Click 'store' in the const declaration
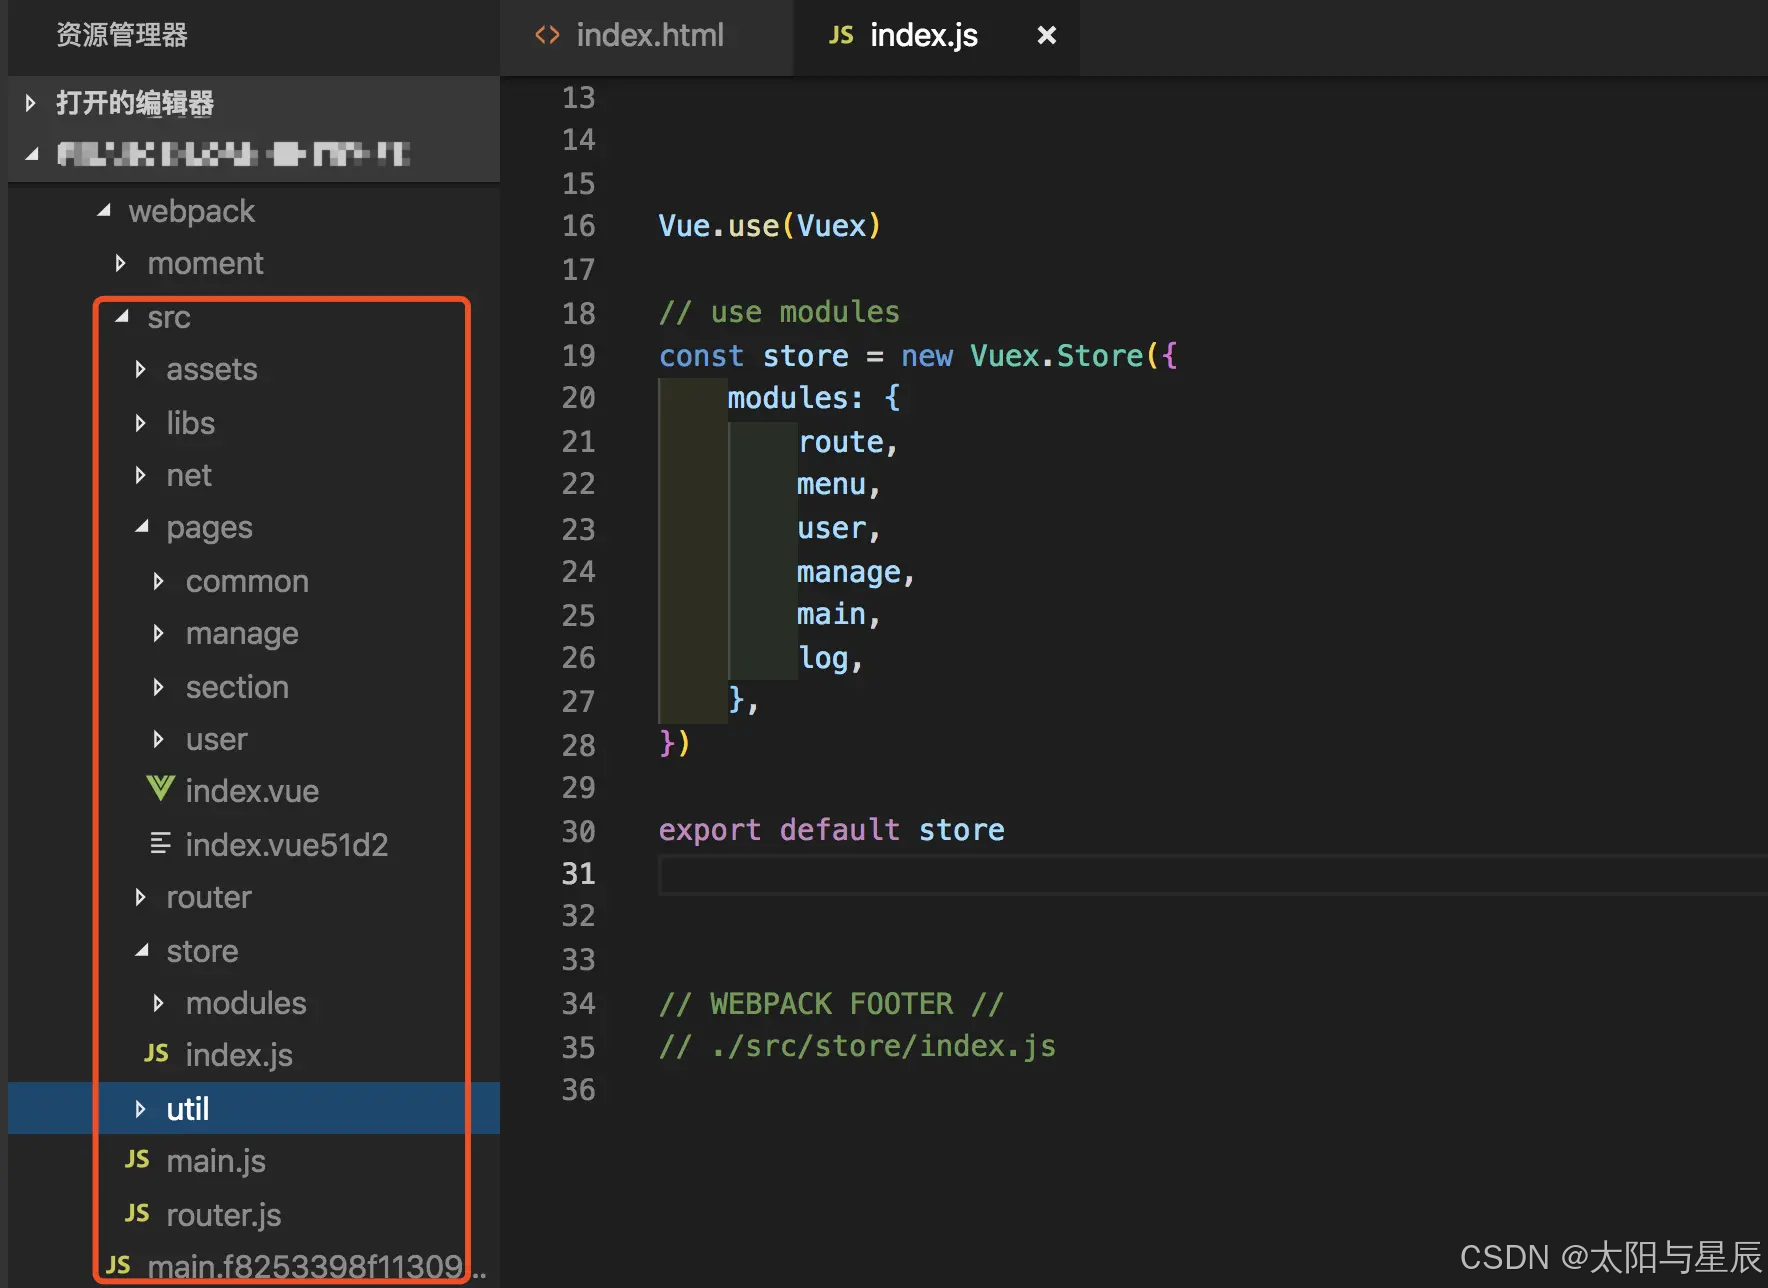Viewport: 1768px width, 1288px height. pos(805,356)
